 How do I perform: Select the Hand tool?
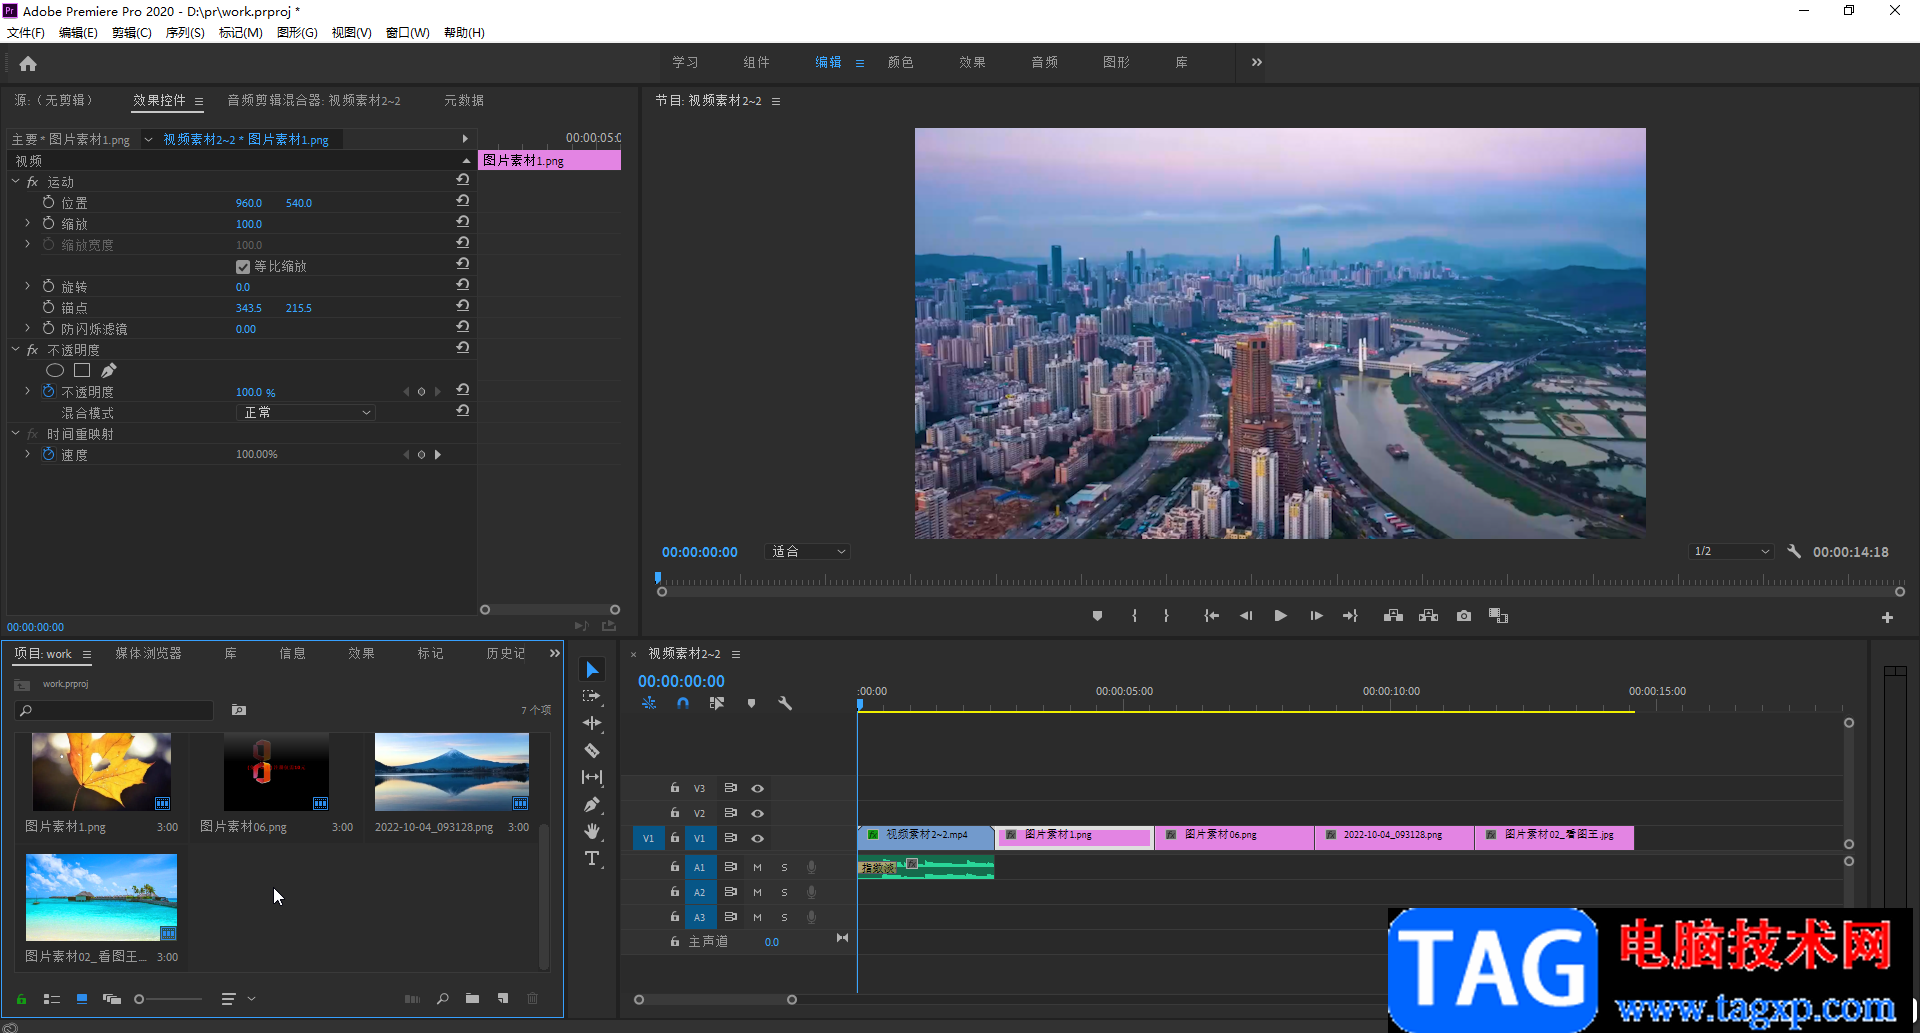coord(592,831)
